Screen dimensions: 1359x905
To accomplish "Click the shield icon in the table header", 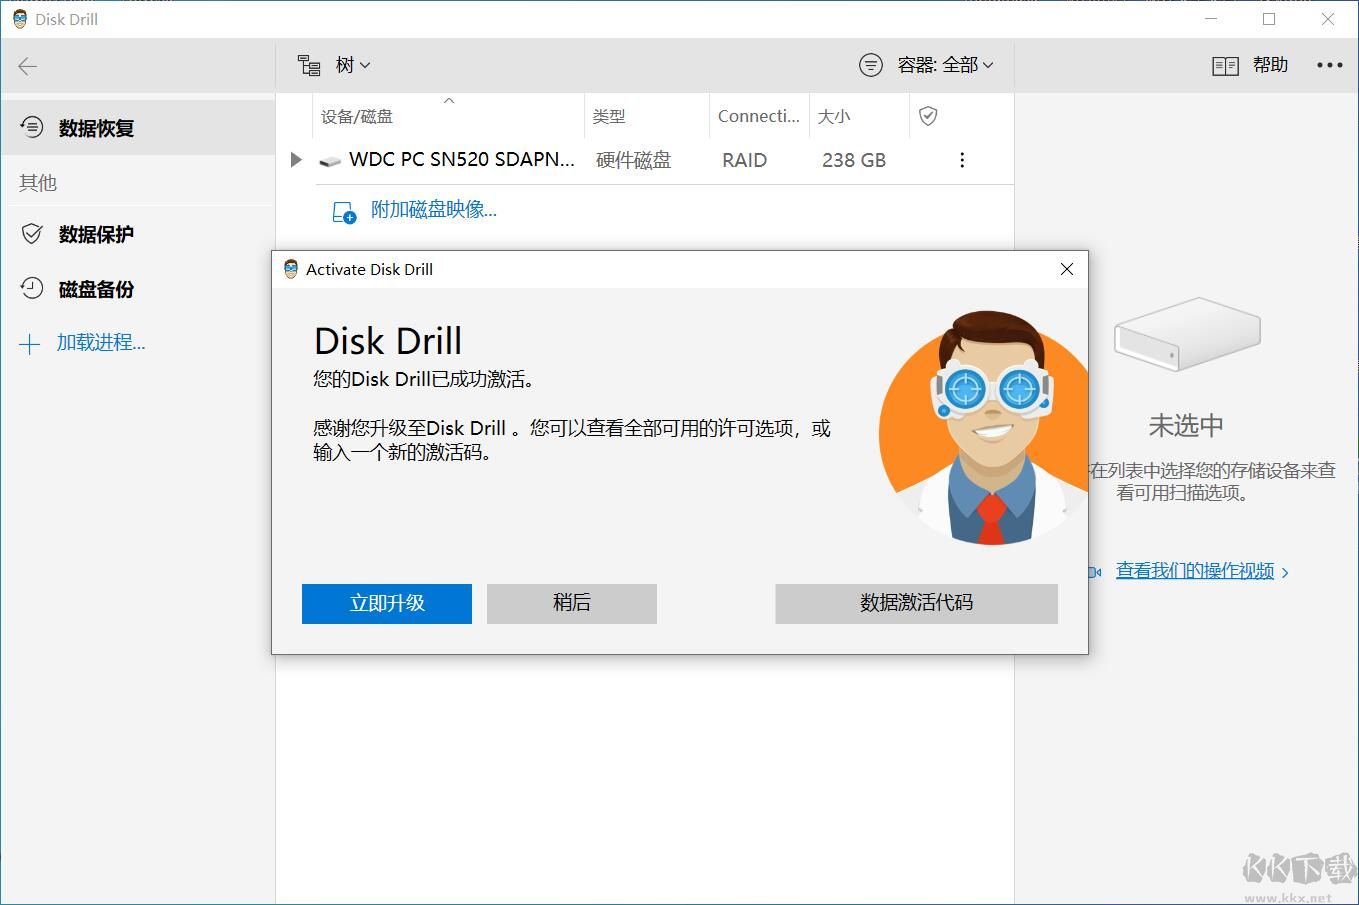I will coord(928,116).
